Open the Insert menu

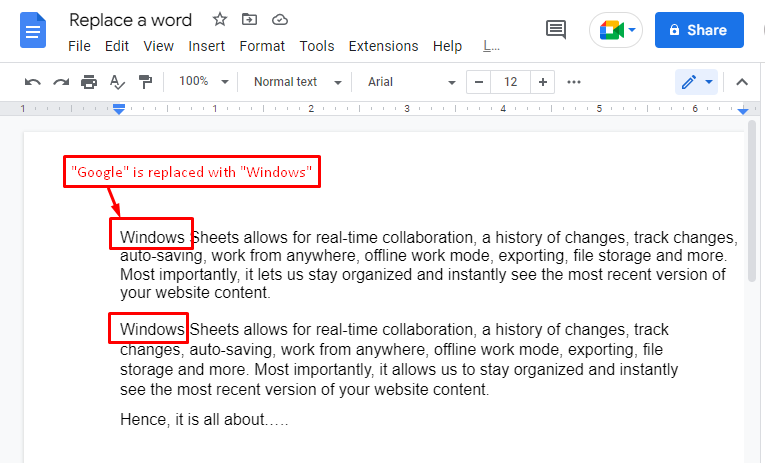pos(206,46)
